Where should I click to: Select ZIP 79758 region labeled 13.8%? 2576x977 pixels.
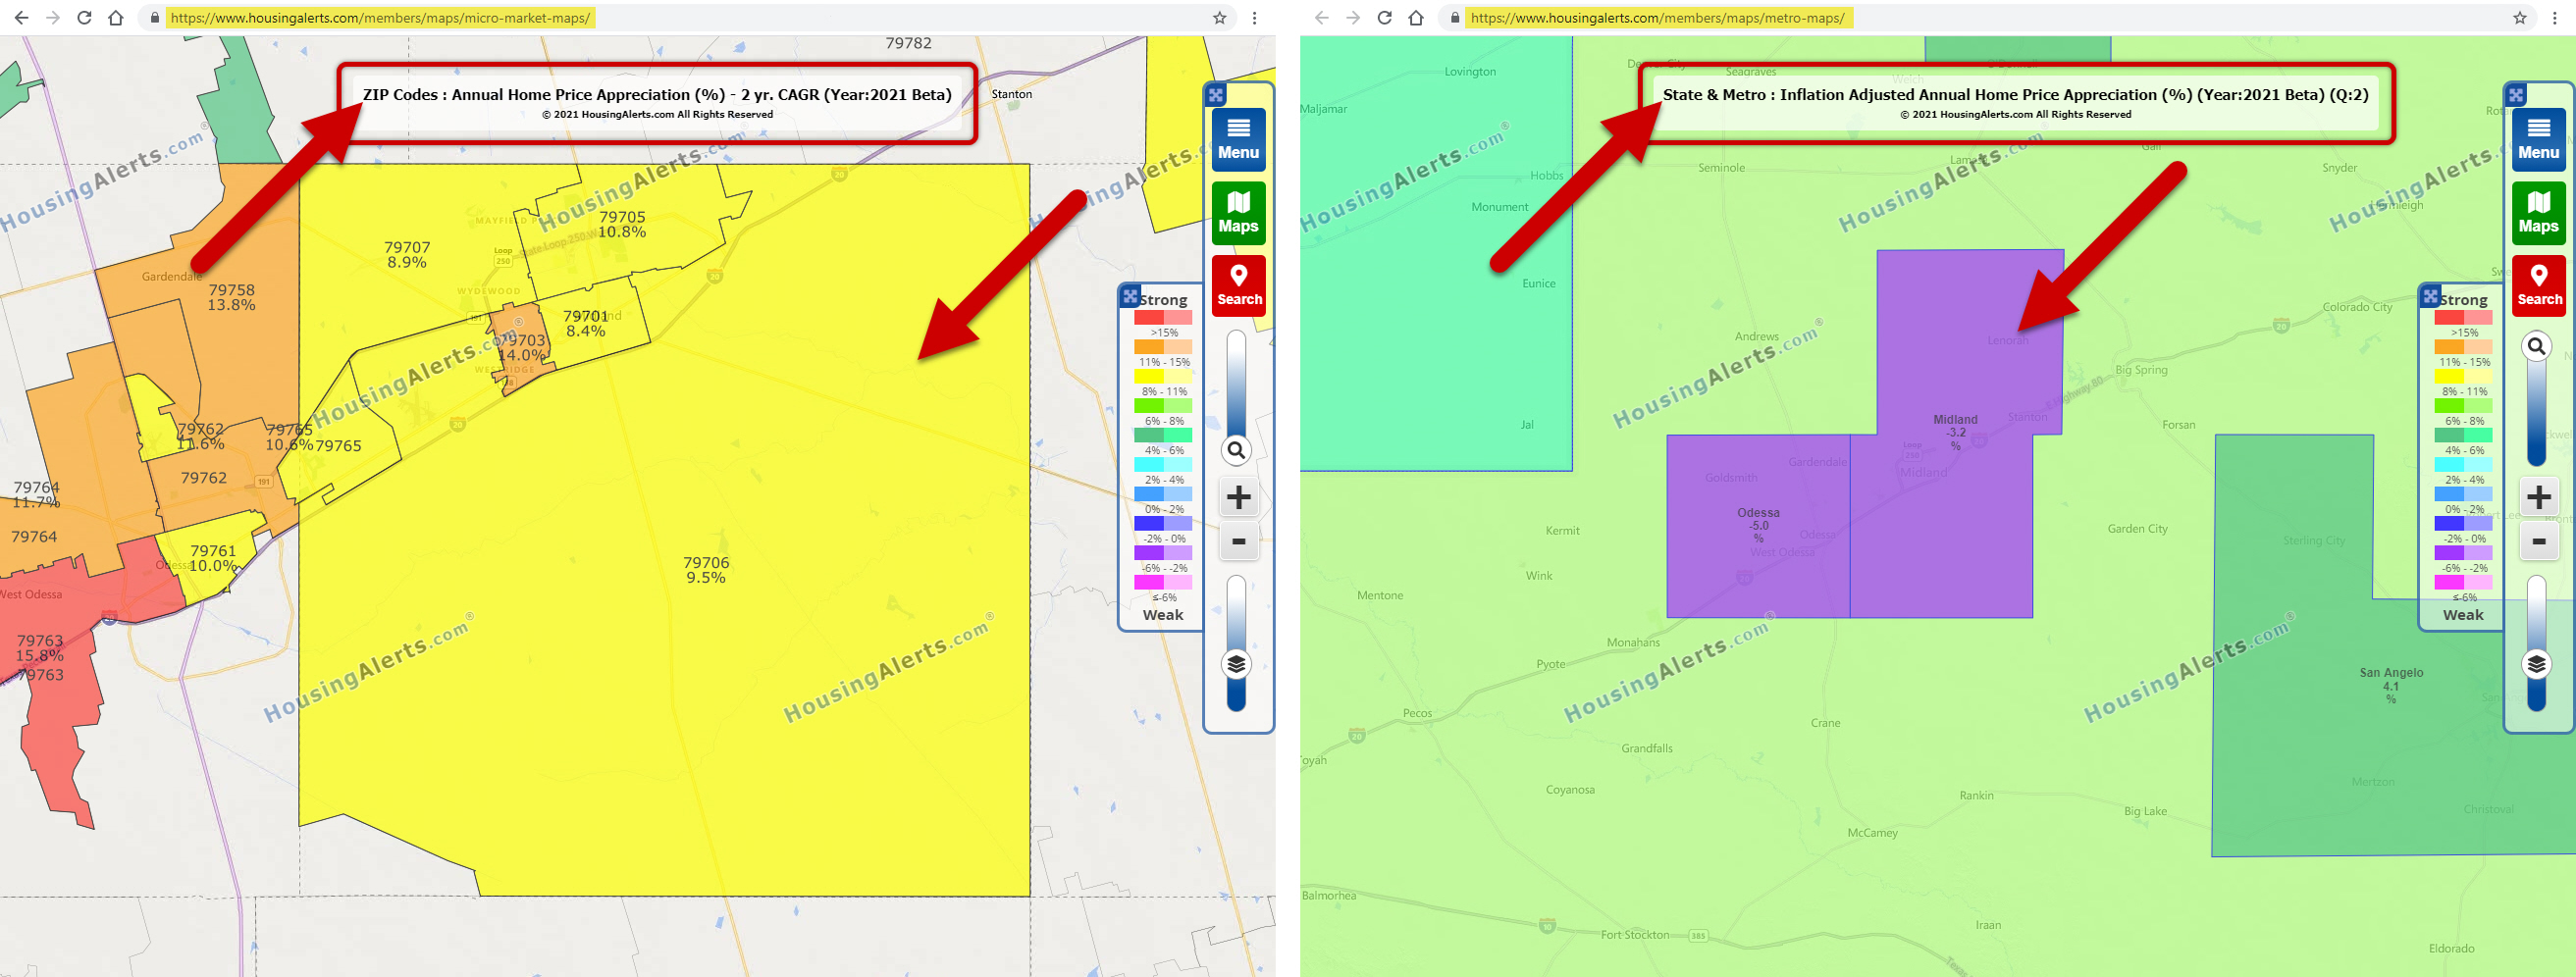coord(231,297)
